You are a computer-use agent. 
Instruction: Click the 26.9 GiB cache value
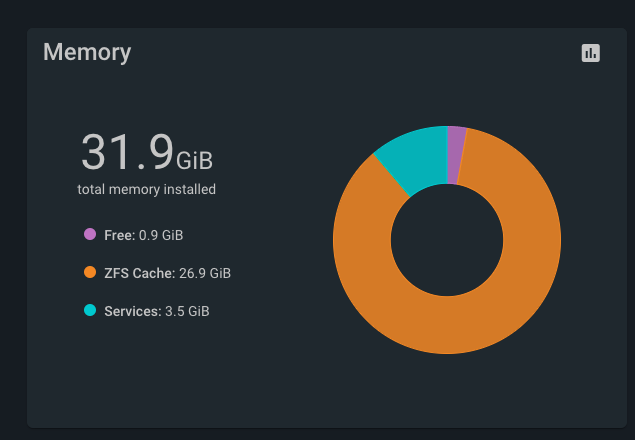pyautogui.click(x=205, y=273)
